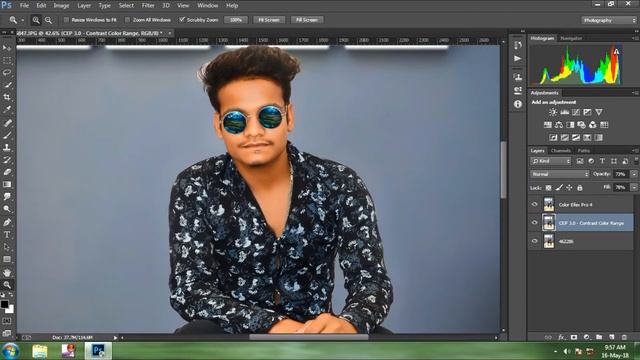The width and height of the screenshot is (640, 360).
Task: Select the Gradient tool
Action: coord(7,184)
